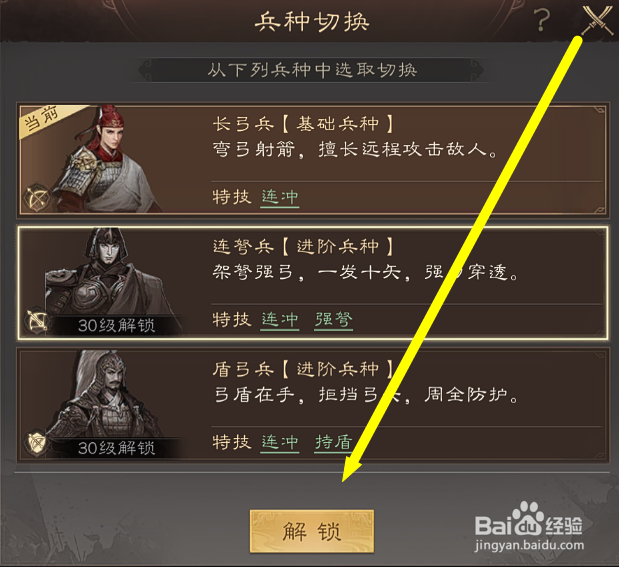Open the question mark help icon

coord(541,20)
